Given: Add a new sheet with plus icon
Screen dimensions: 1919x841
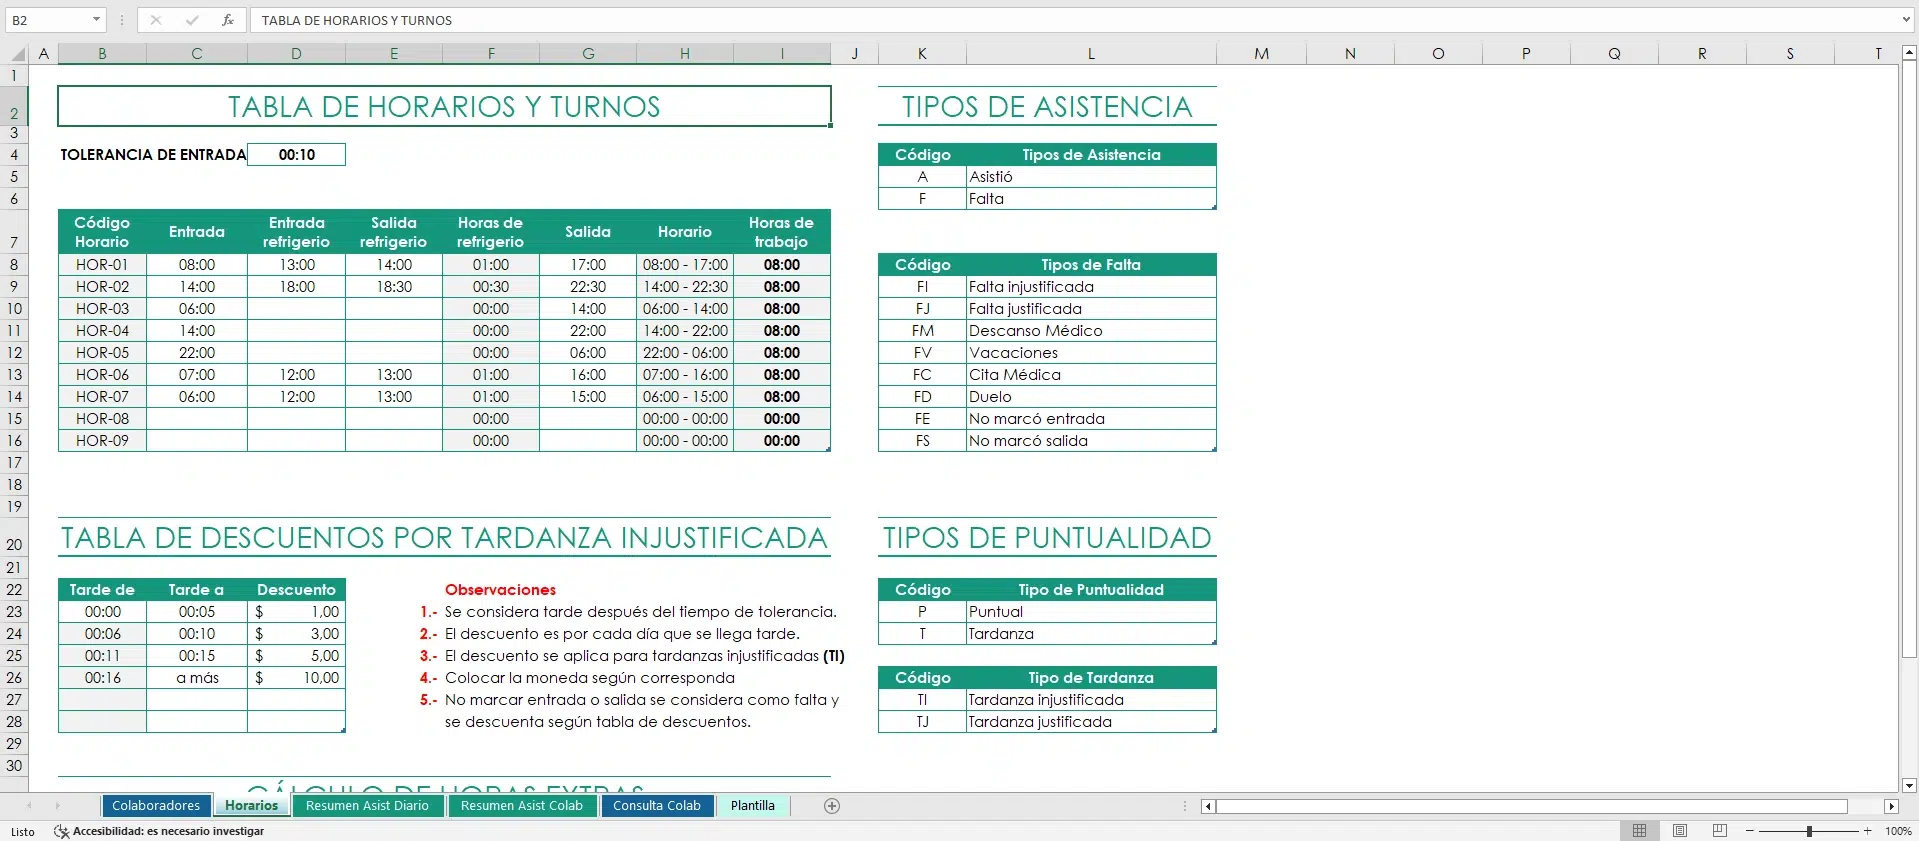Looking at the screenshot, I should [x=831, y=806].
